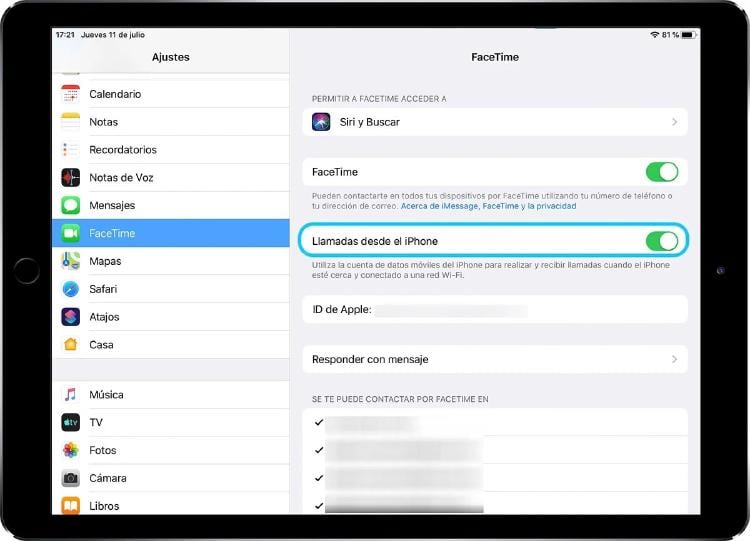Image resolution: width=750 pixels, height=541 pixels.
Task: Tap the battery status icon
Action: pos(688,35)
